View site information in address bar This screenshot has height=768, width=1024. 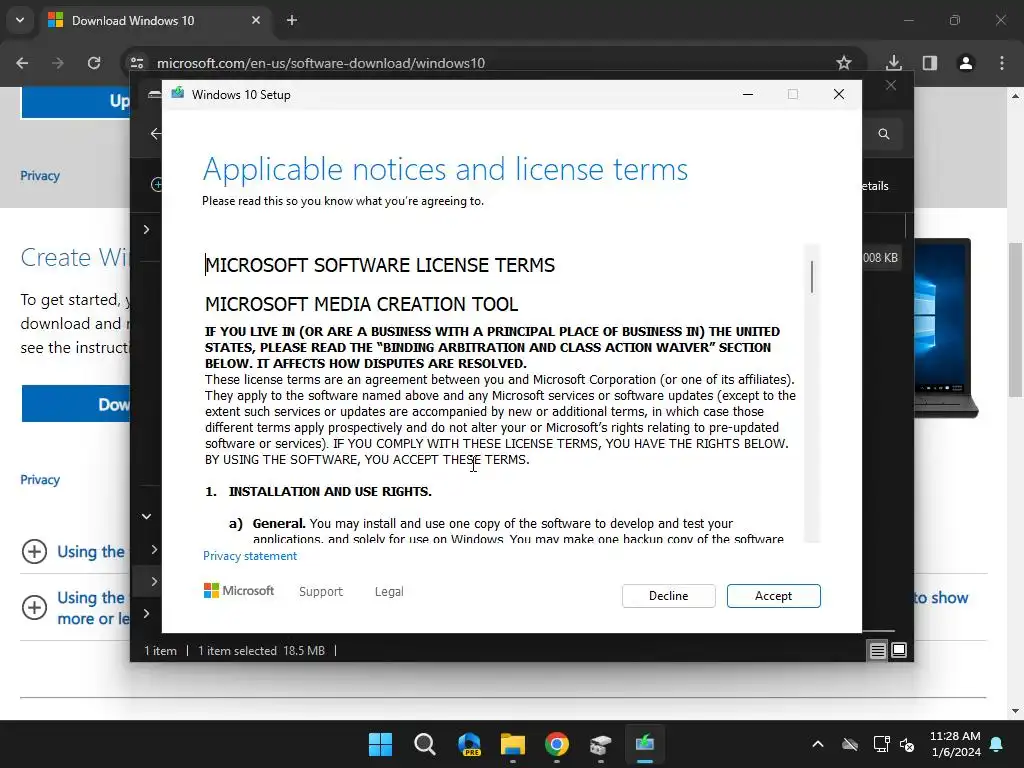coord(137,63)
